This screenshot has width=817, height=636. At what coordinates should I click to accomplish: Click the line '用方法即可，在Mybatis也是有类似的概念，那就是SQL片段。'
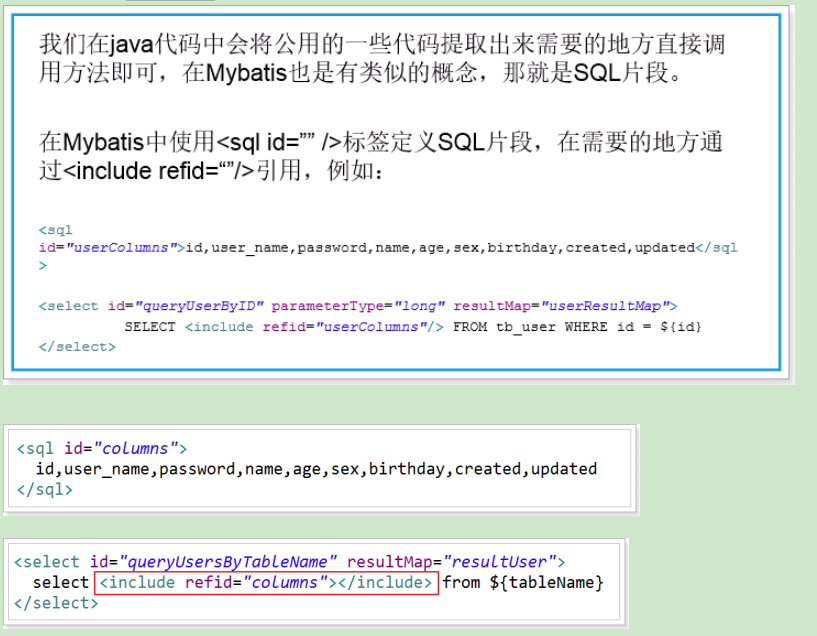click(x=361, y=72)
